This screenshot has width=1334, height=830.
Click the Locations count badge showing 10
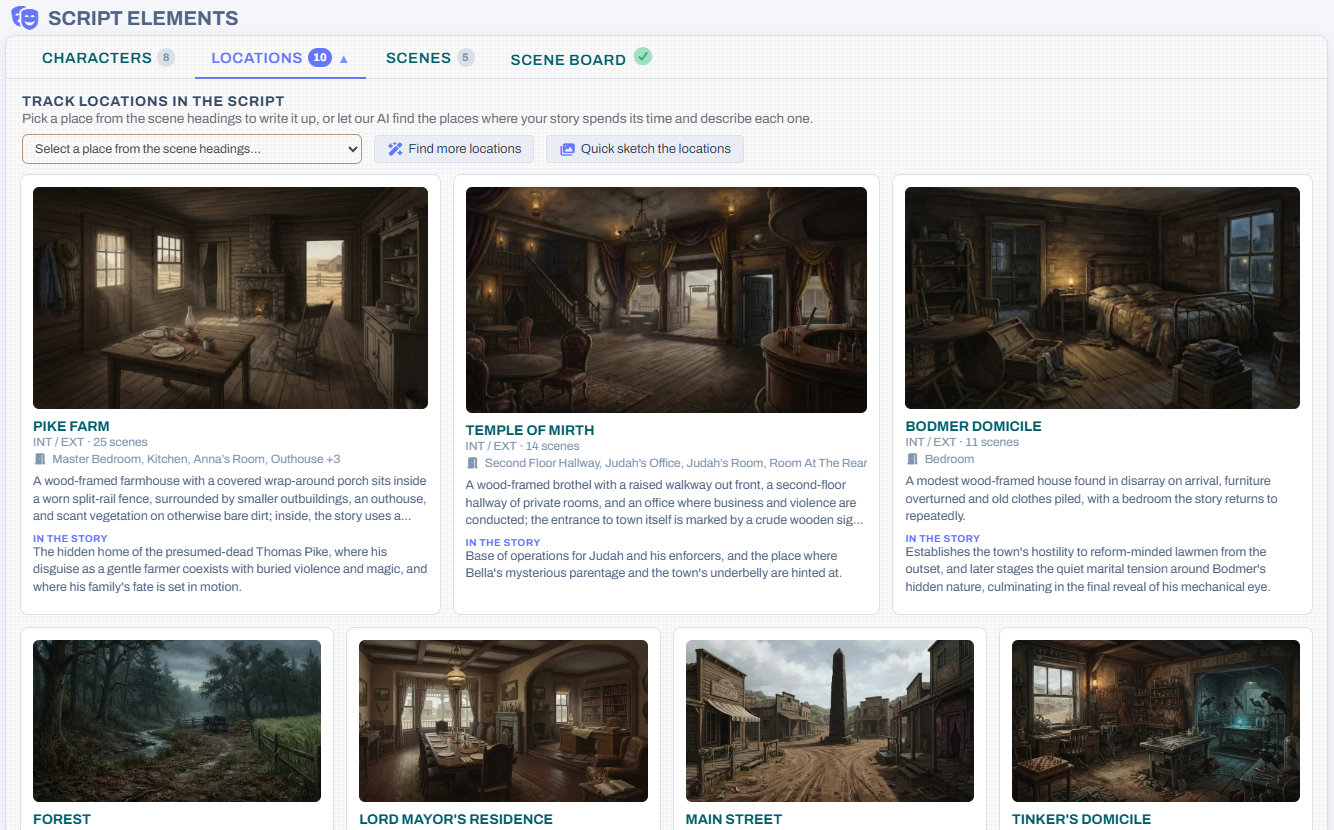click(320, 58)
